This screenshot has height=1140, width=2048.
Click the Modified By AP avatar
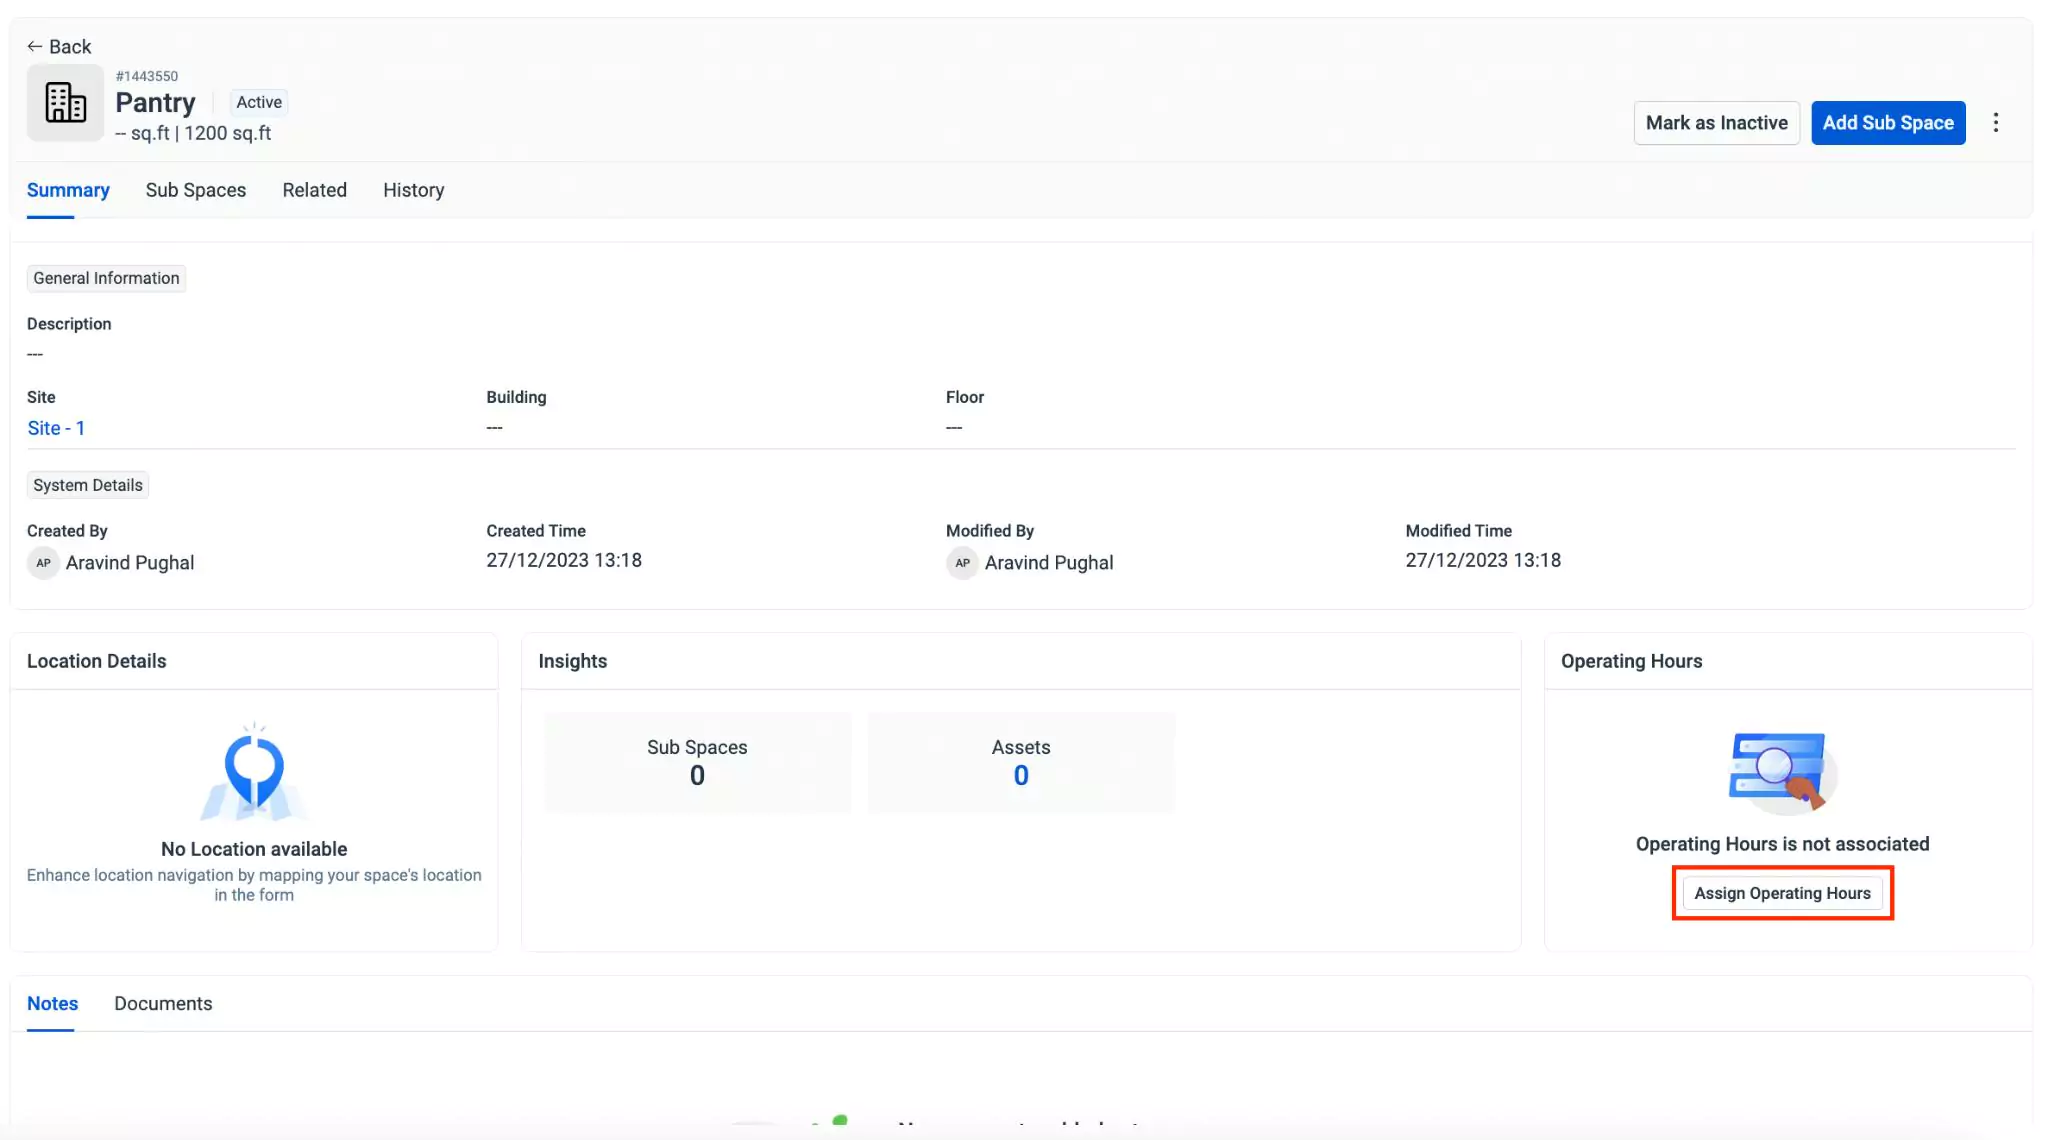point(962,563)
